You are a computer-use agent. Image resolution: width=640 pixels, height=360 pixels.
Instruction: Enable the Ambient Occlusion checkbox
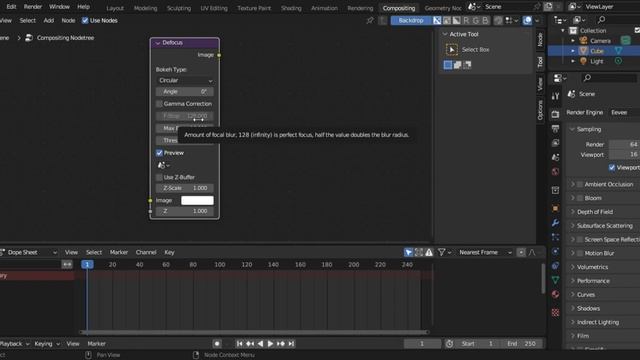(580, 184)
